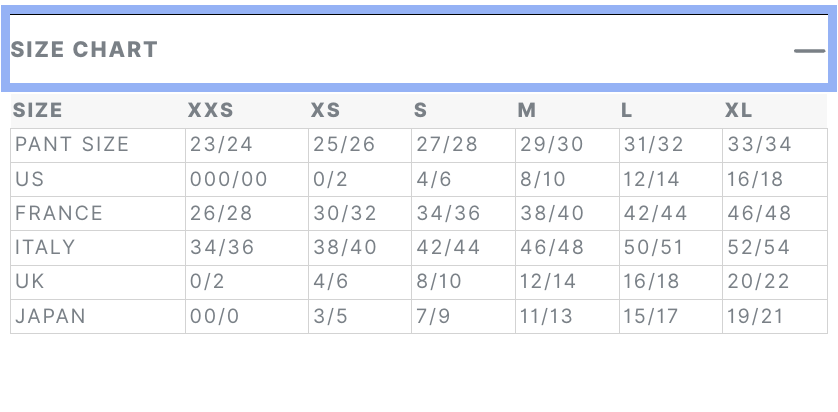Image resolution: width=838 pixels, height=412 pixels.
Task: Click pant size cell 33/34
Action: pos(759,144)
